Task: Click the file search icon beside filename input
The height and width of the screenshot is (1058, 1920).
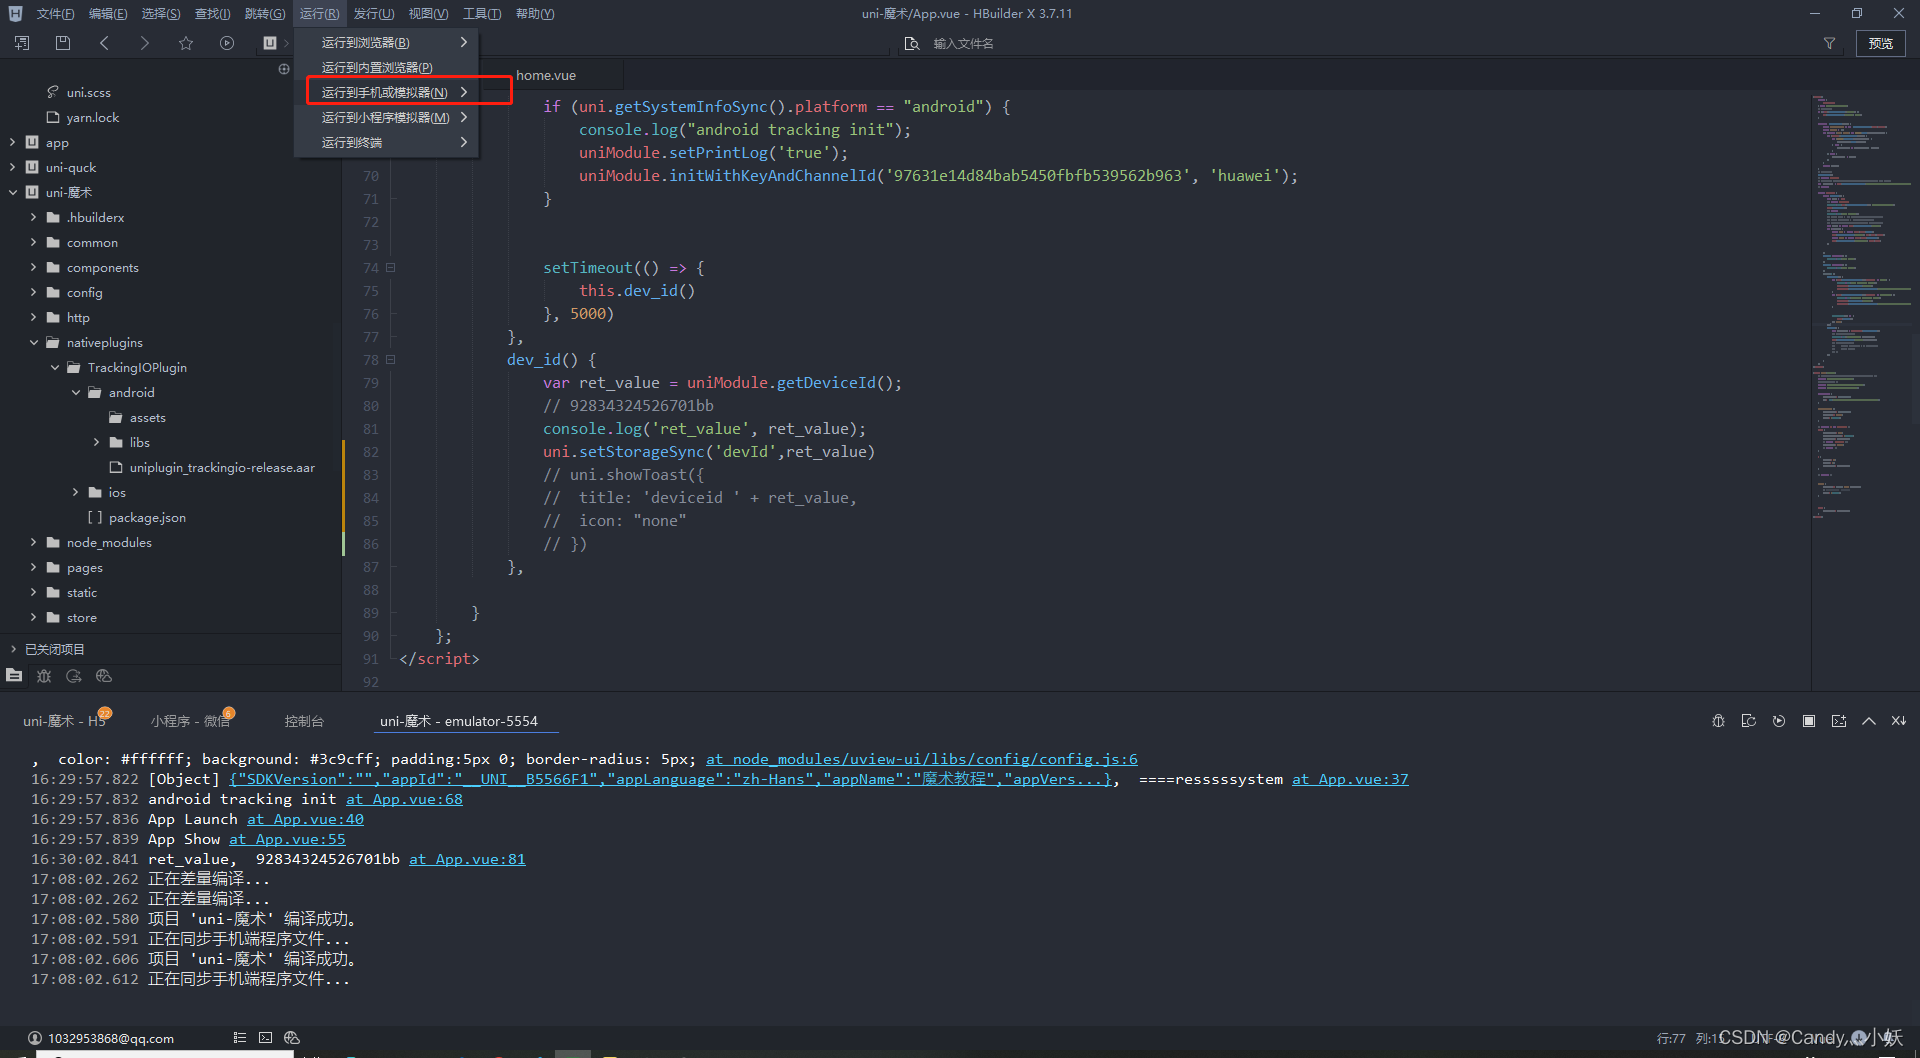Action: (911, 43)
